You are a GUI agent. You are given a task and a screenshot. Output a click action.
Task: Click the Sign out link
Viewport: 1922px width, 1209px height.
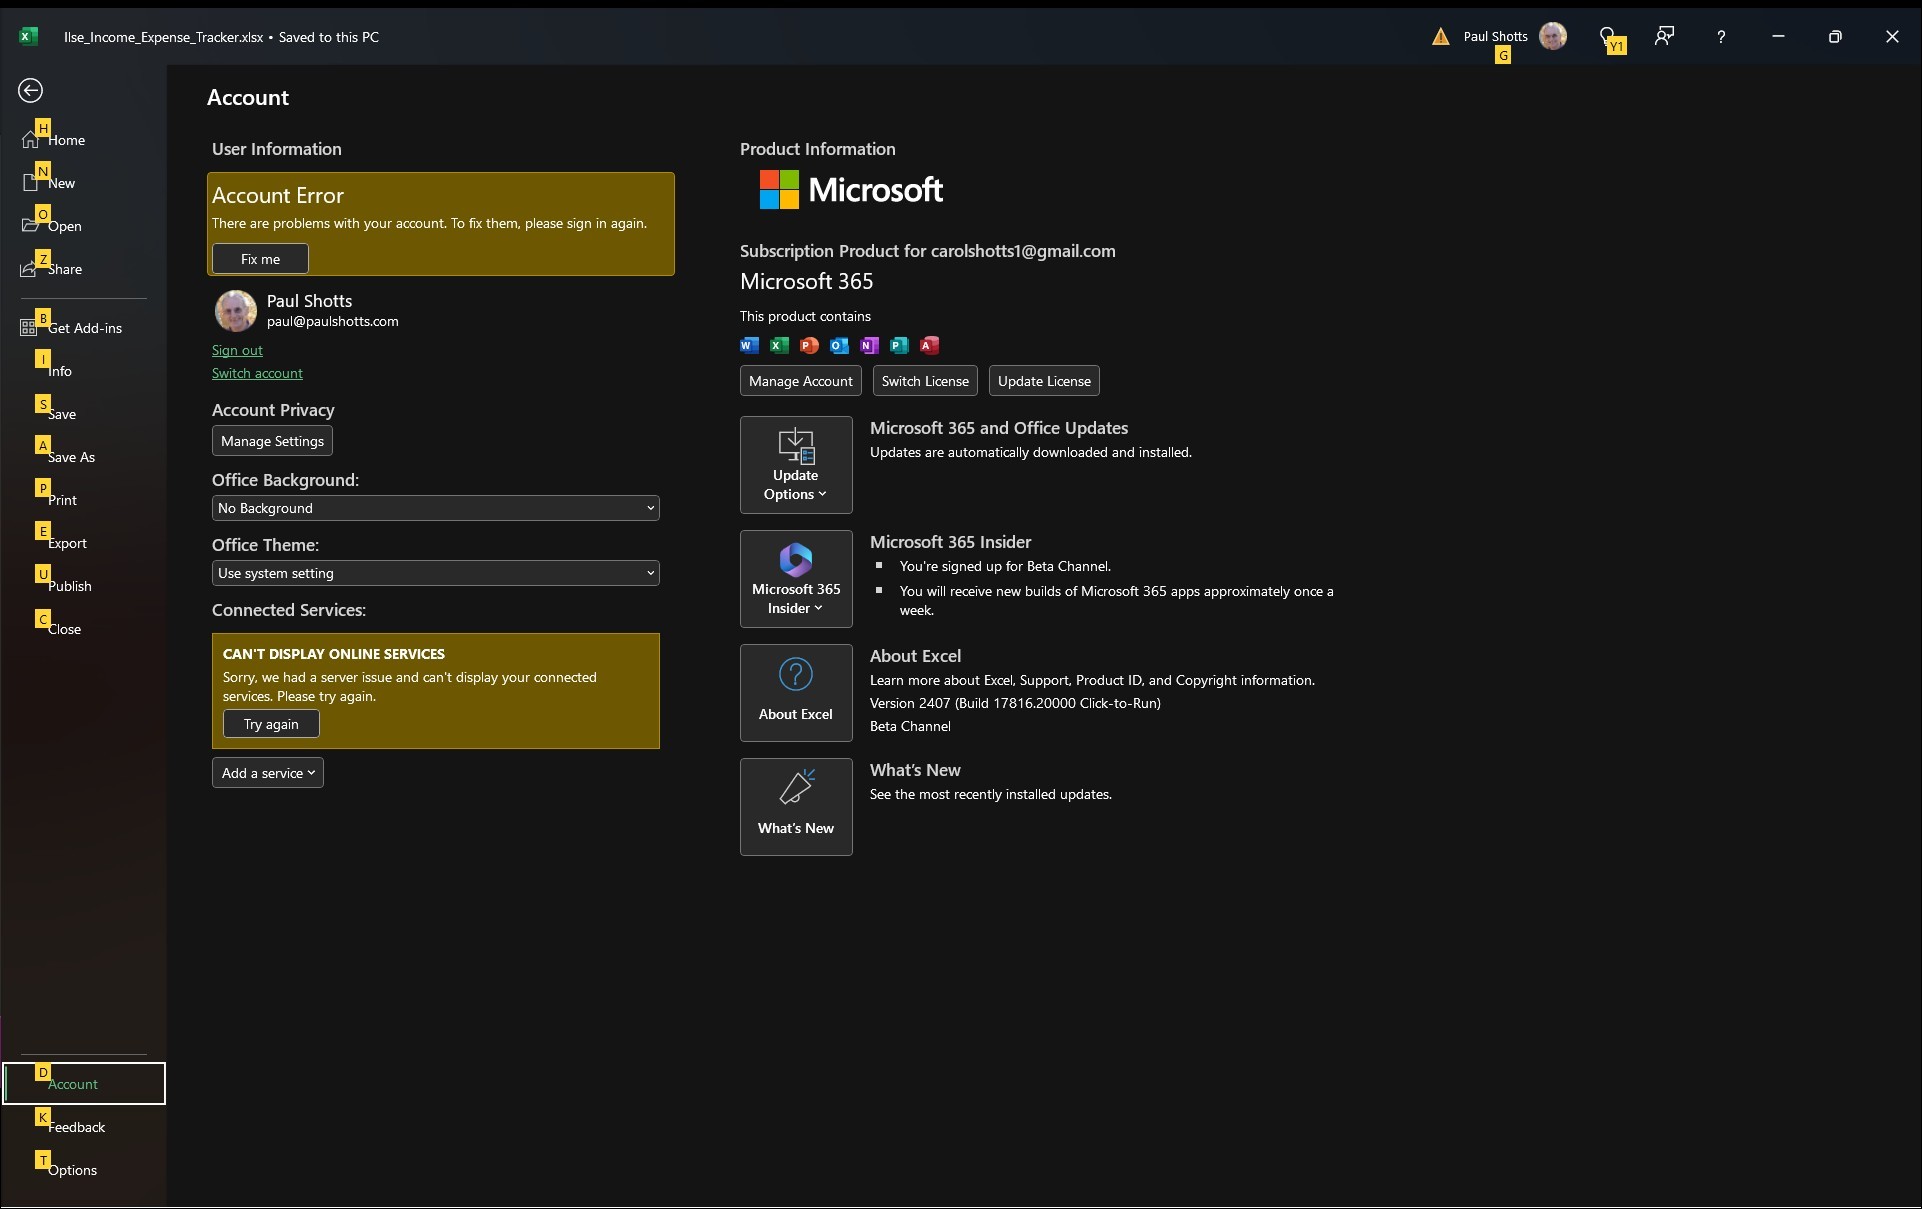tap(237, 350)
